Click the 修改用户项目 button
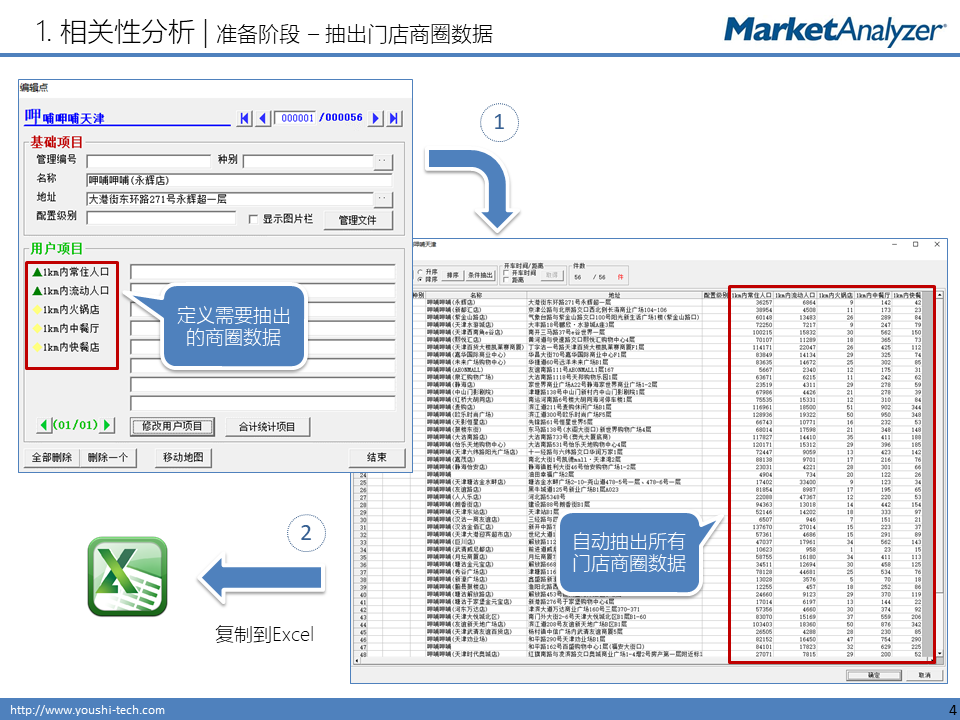Screen dimensions: 960x720 click(173, 426)
